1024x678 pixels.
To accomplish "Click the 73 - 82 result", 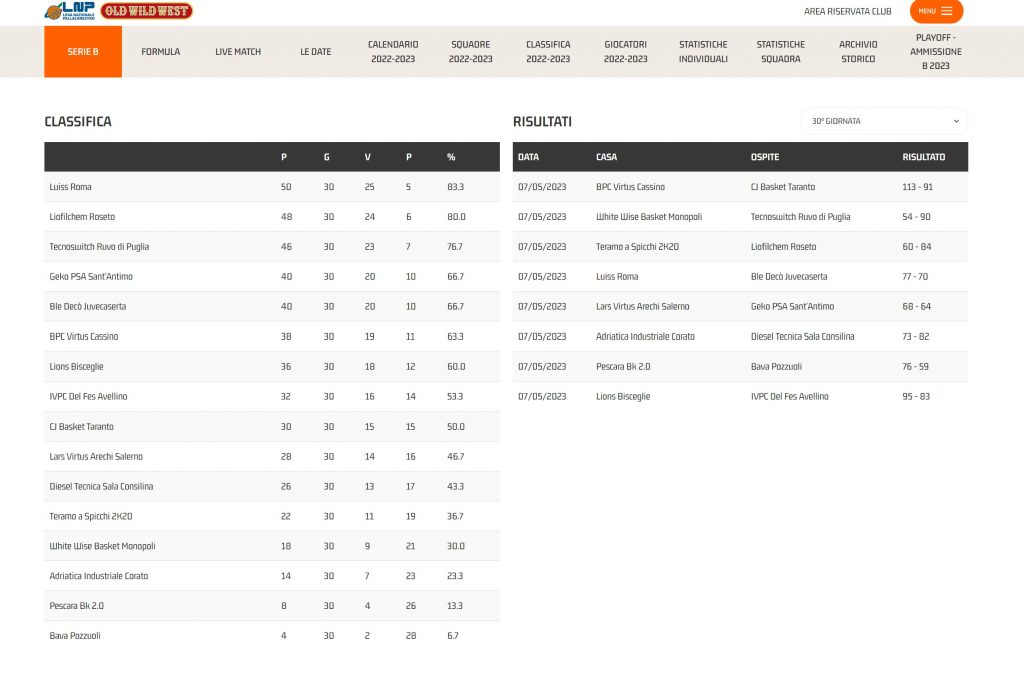I will coord(916,336).
